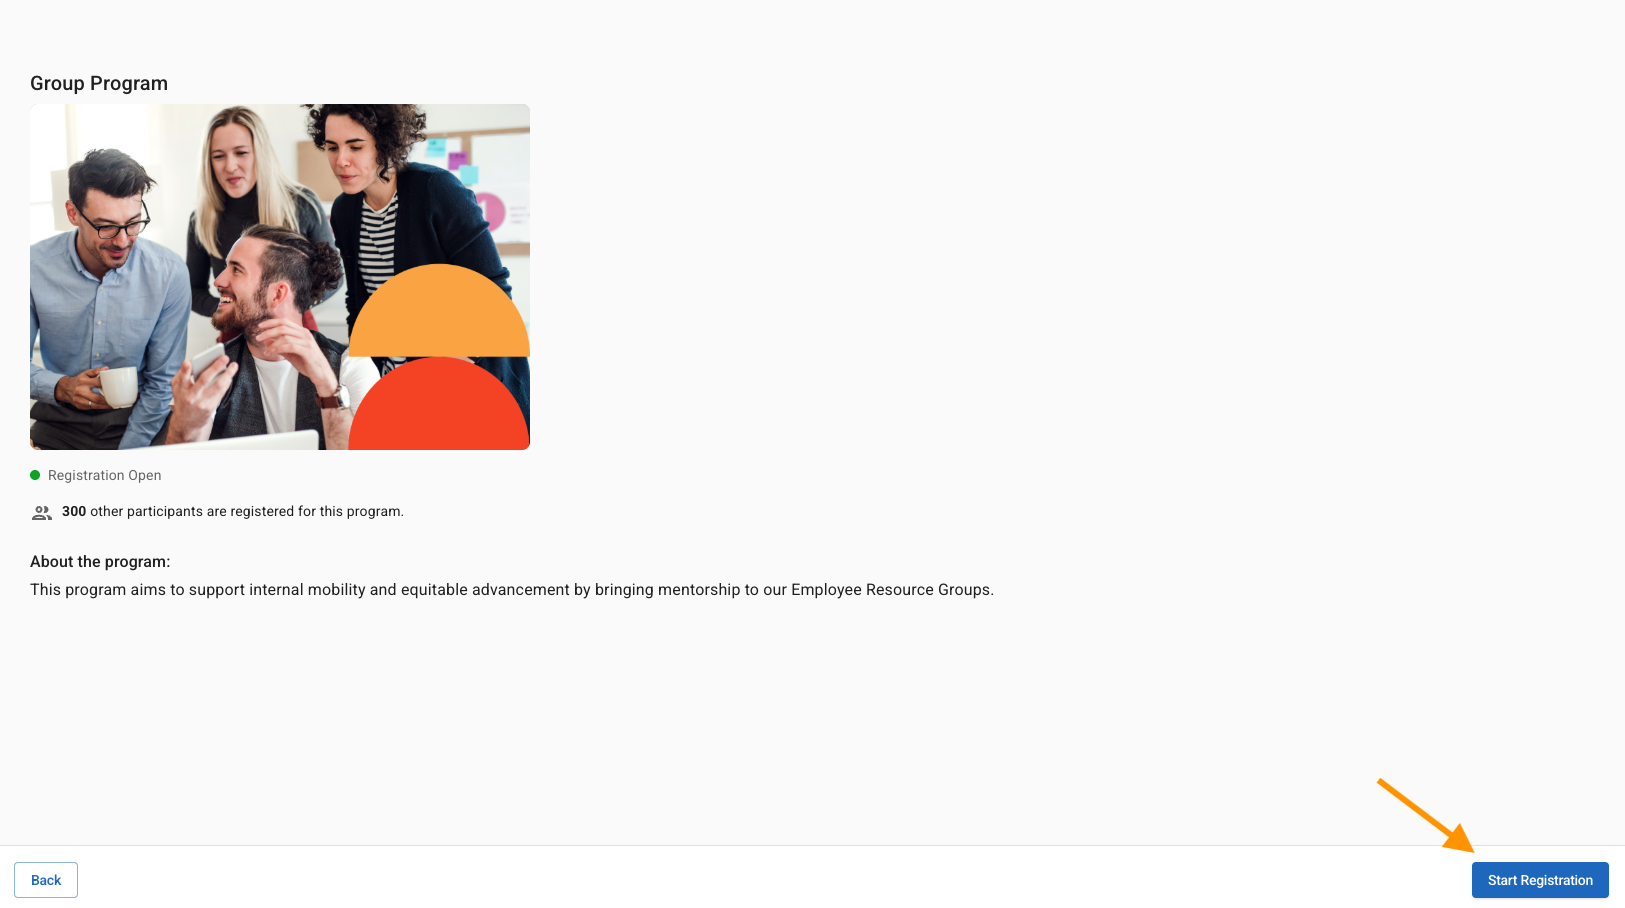Click the white coffee mug in photo
The image size is (1625, 908).
119,386
